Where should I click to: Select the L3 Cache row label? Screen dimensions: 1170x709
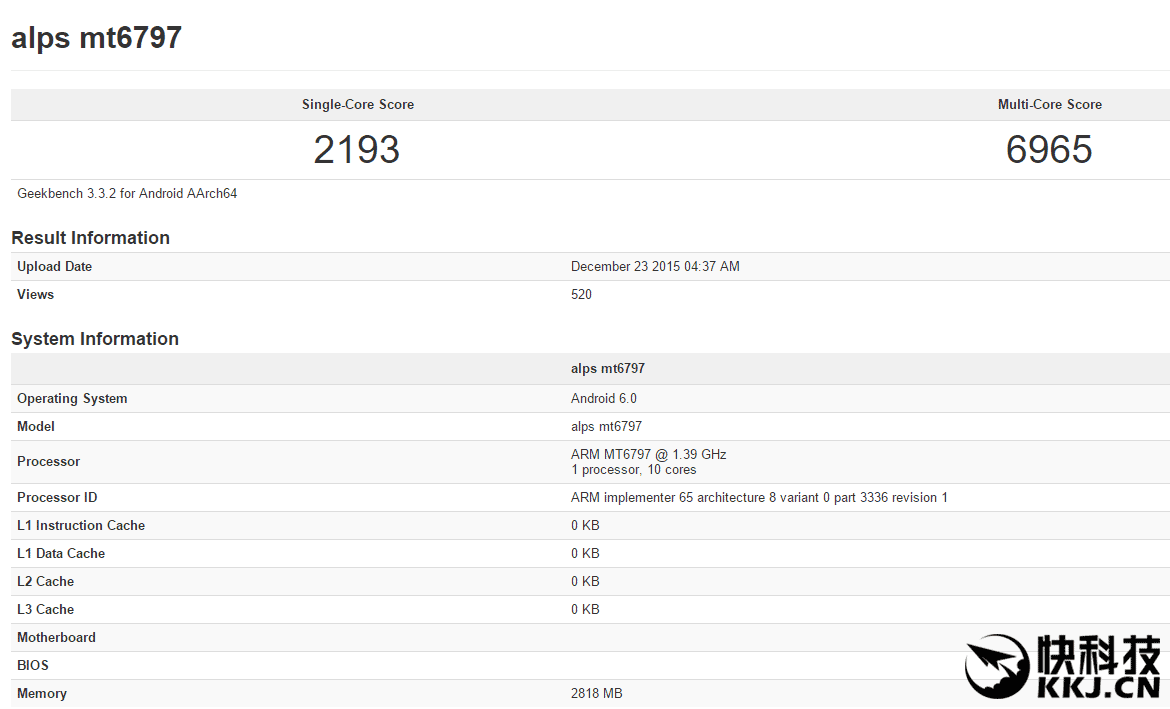[x=45, y=610]
